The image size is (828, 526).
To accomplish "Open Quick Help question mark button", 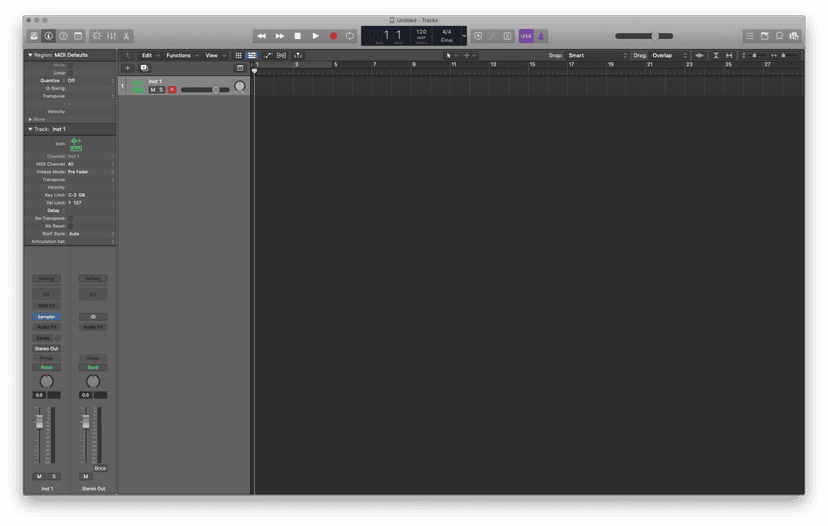I will point(63,36).
